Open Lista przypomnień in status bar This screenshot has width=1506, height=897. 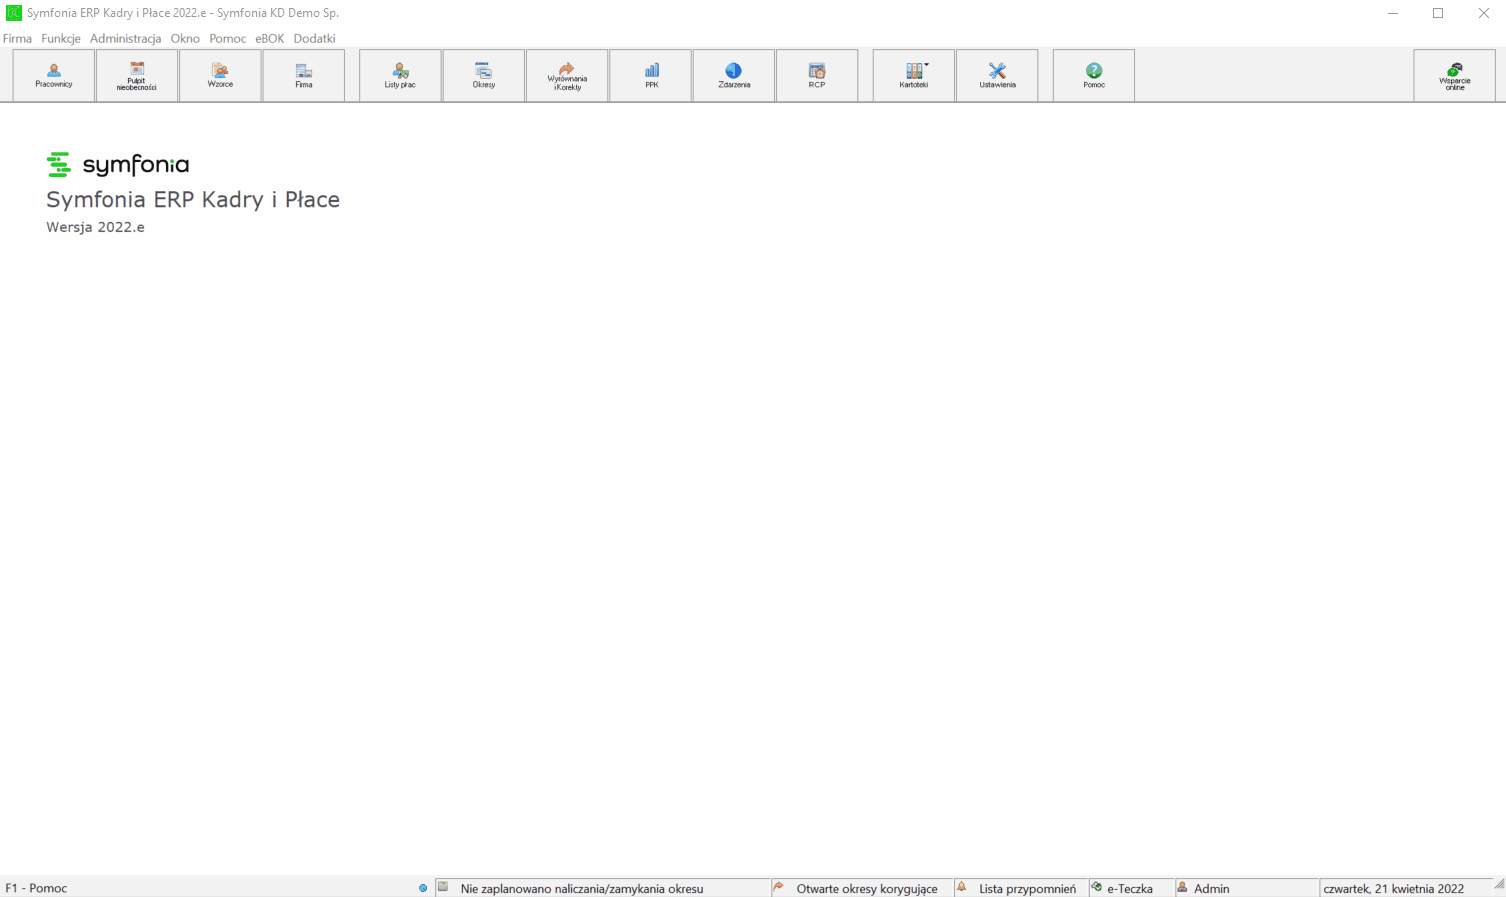1027,888
